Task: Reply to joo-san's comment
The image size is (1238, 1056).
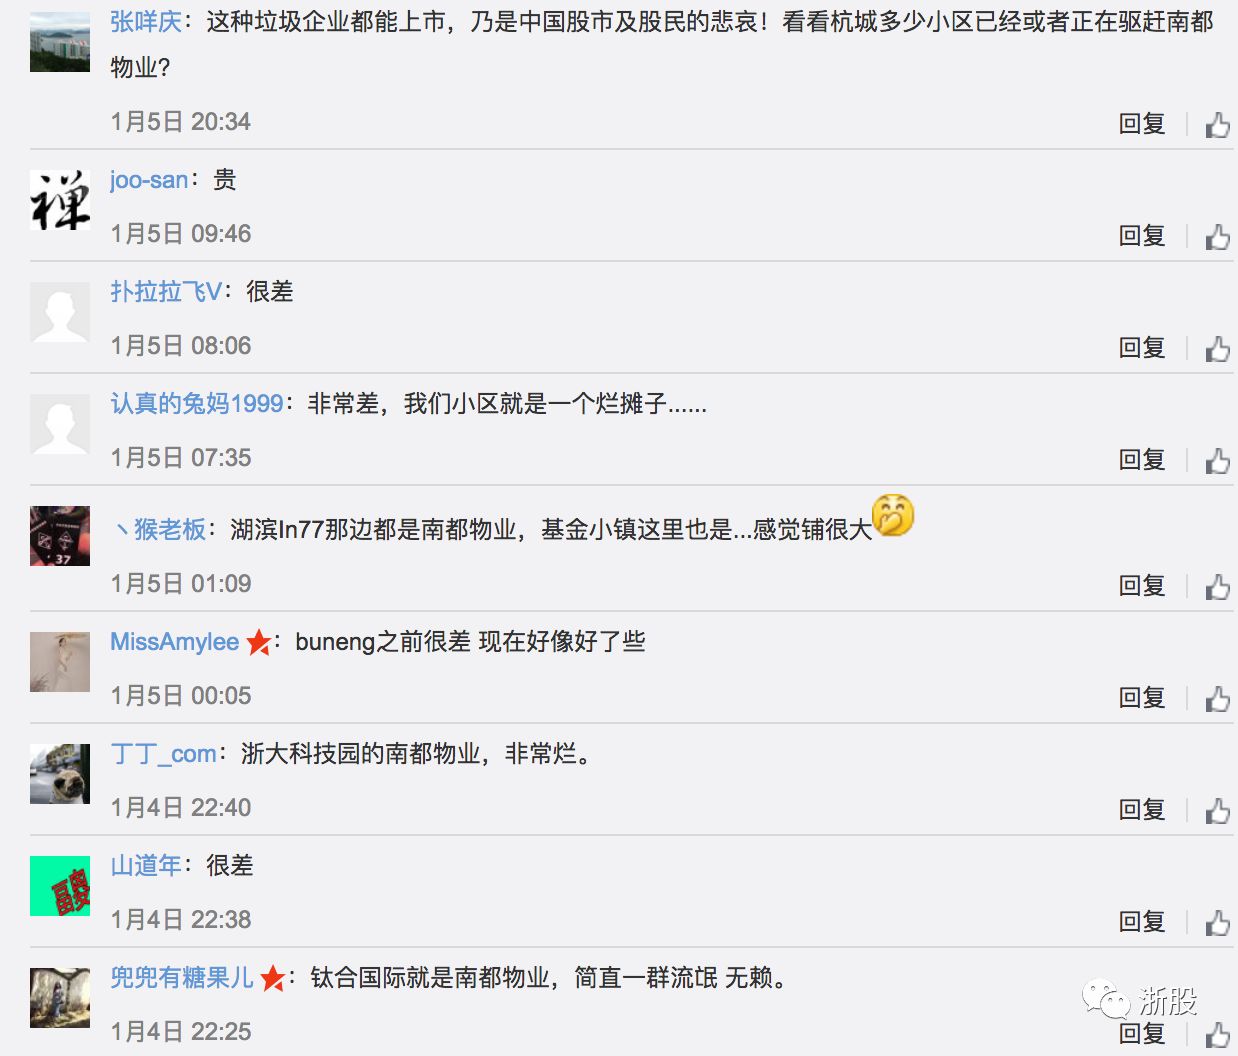Action: (1142, 236)
